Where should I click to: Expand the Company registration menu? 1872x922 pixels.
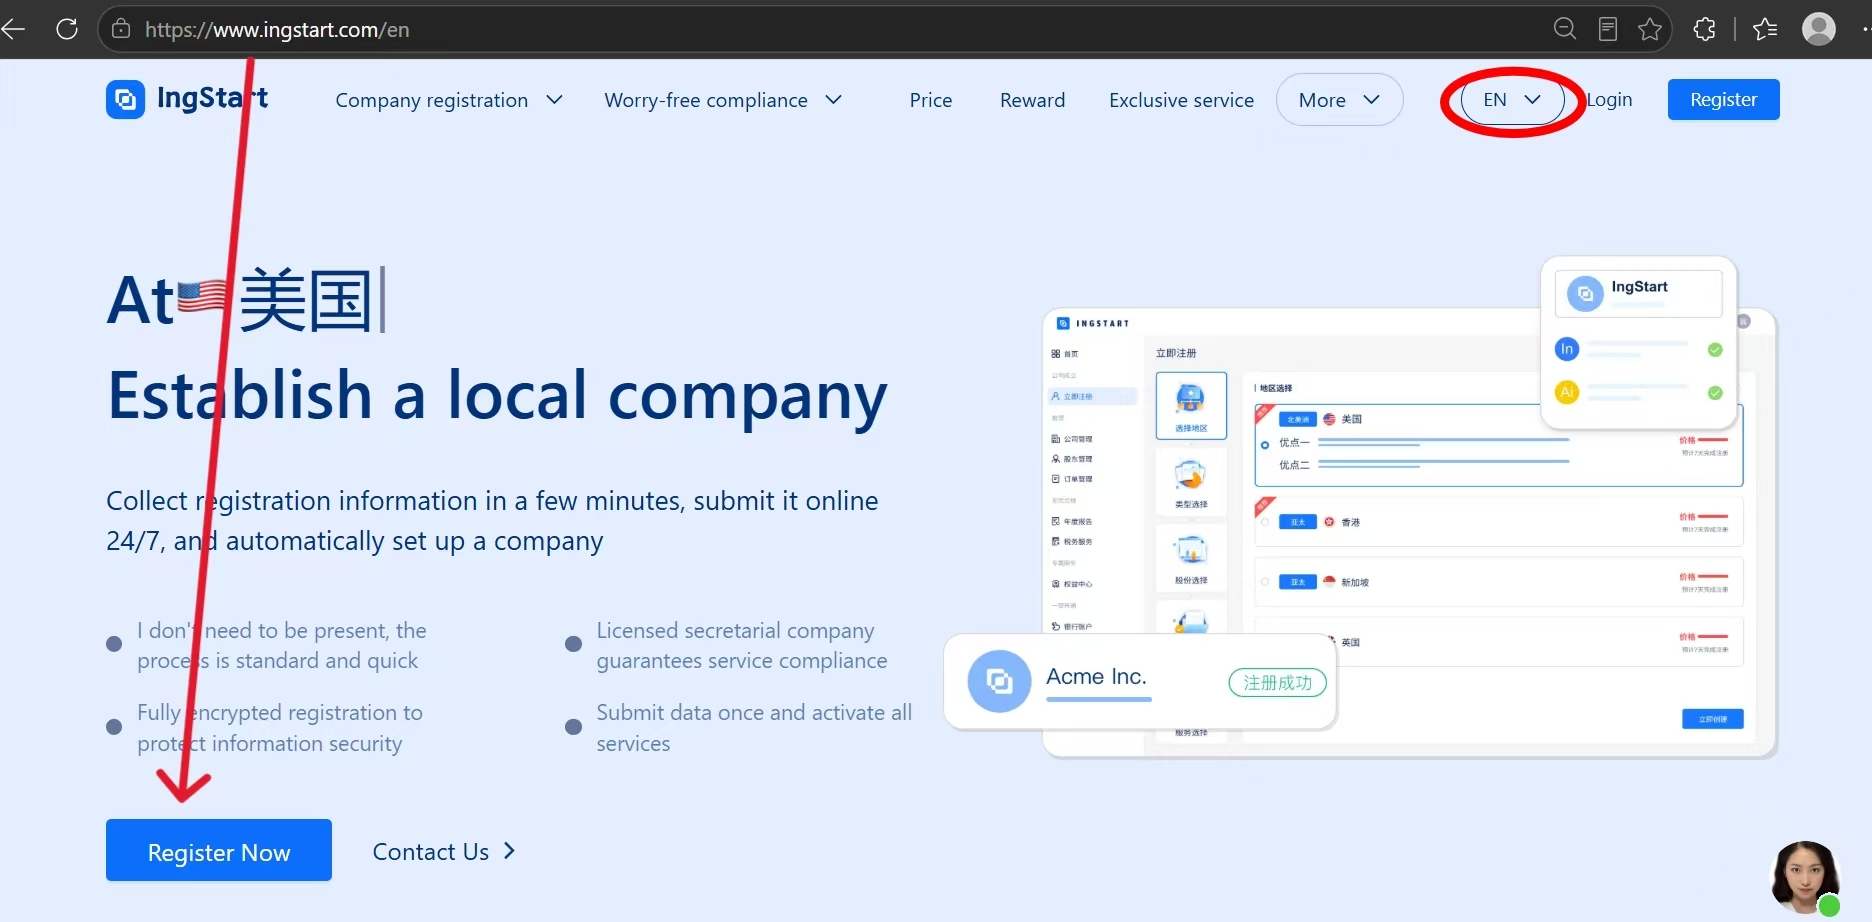(449, 100)
